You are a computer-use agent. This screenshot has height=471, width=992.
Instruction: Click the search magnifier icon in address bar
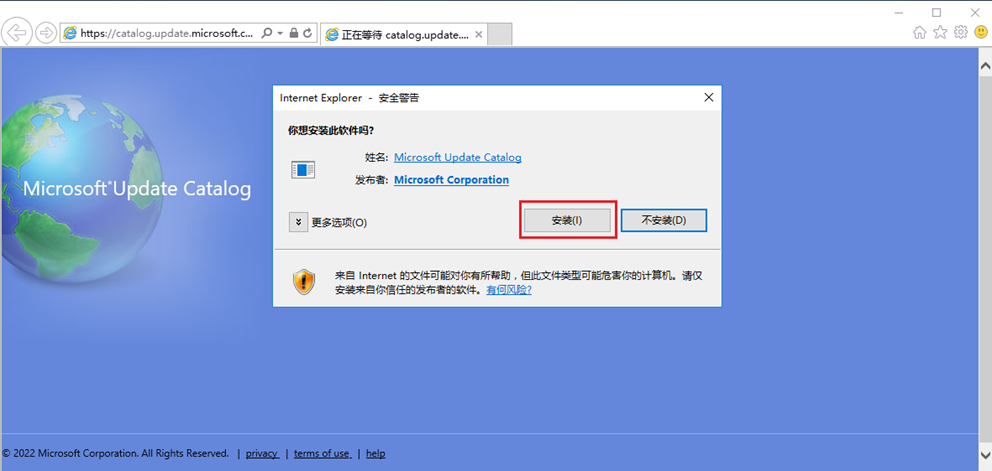click(x=266, y=33)
